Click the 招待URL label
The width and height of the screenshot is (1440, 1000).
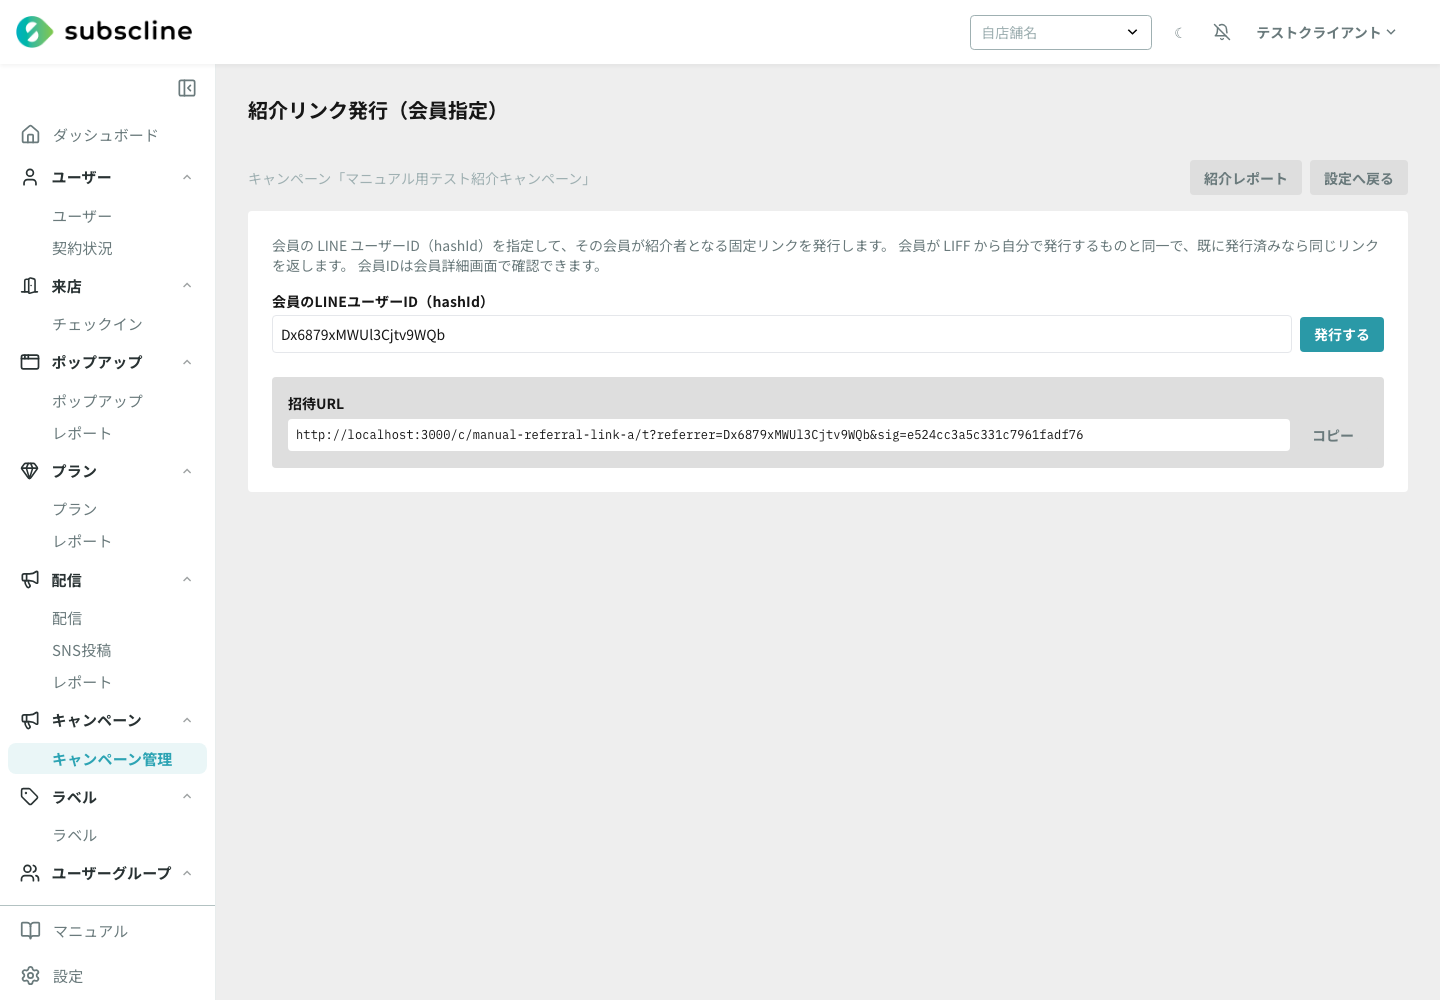[x=316, y=404]
